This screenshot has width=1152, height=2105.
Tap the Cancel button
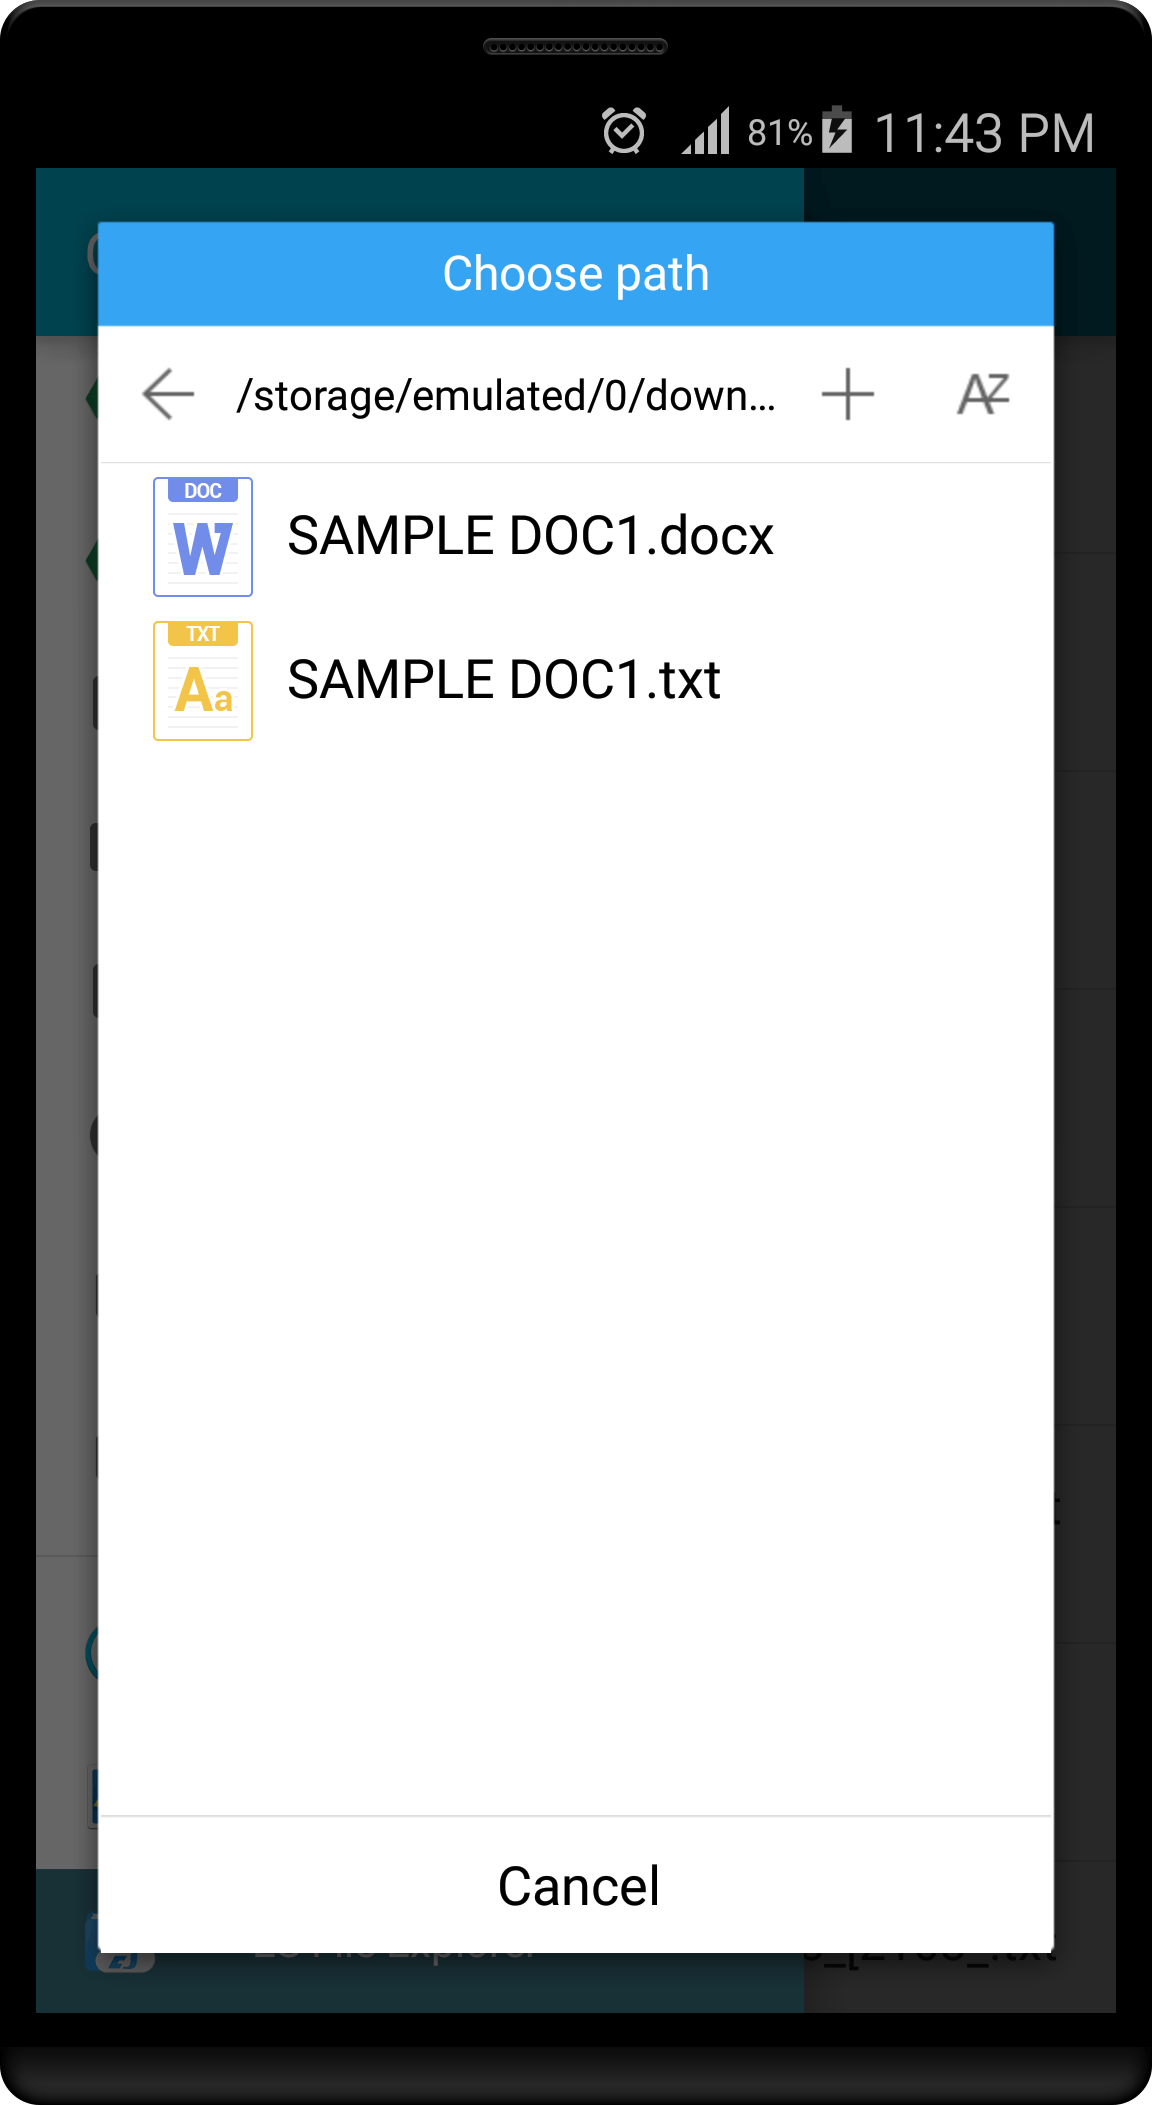click(x=577, y=1886)
